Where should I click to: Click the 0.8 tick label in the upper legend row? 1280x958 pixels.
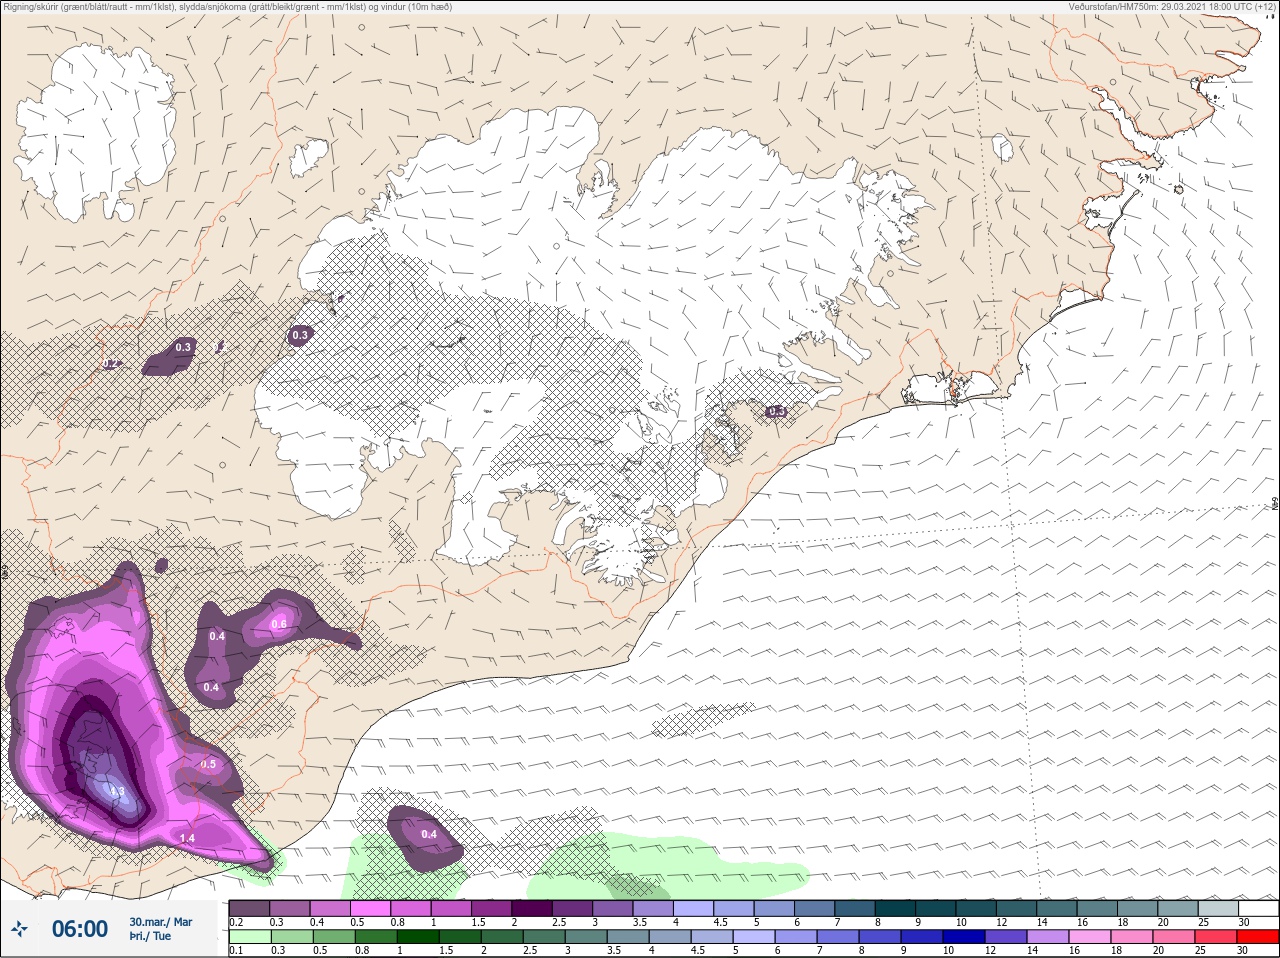pyautogui.click(x=398, y=922)
